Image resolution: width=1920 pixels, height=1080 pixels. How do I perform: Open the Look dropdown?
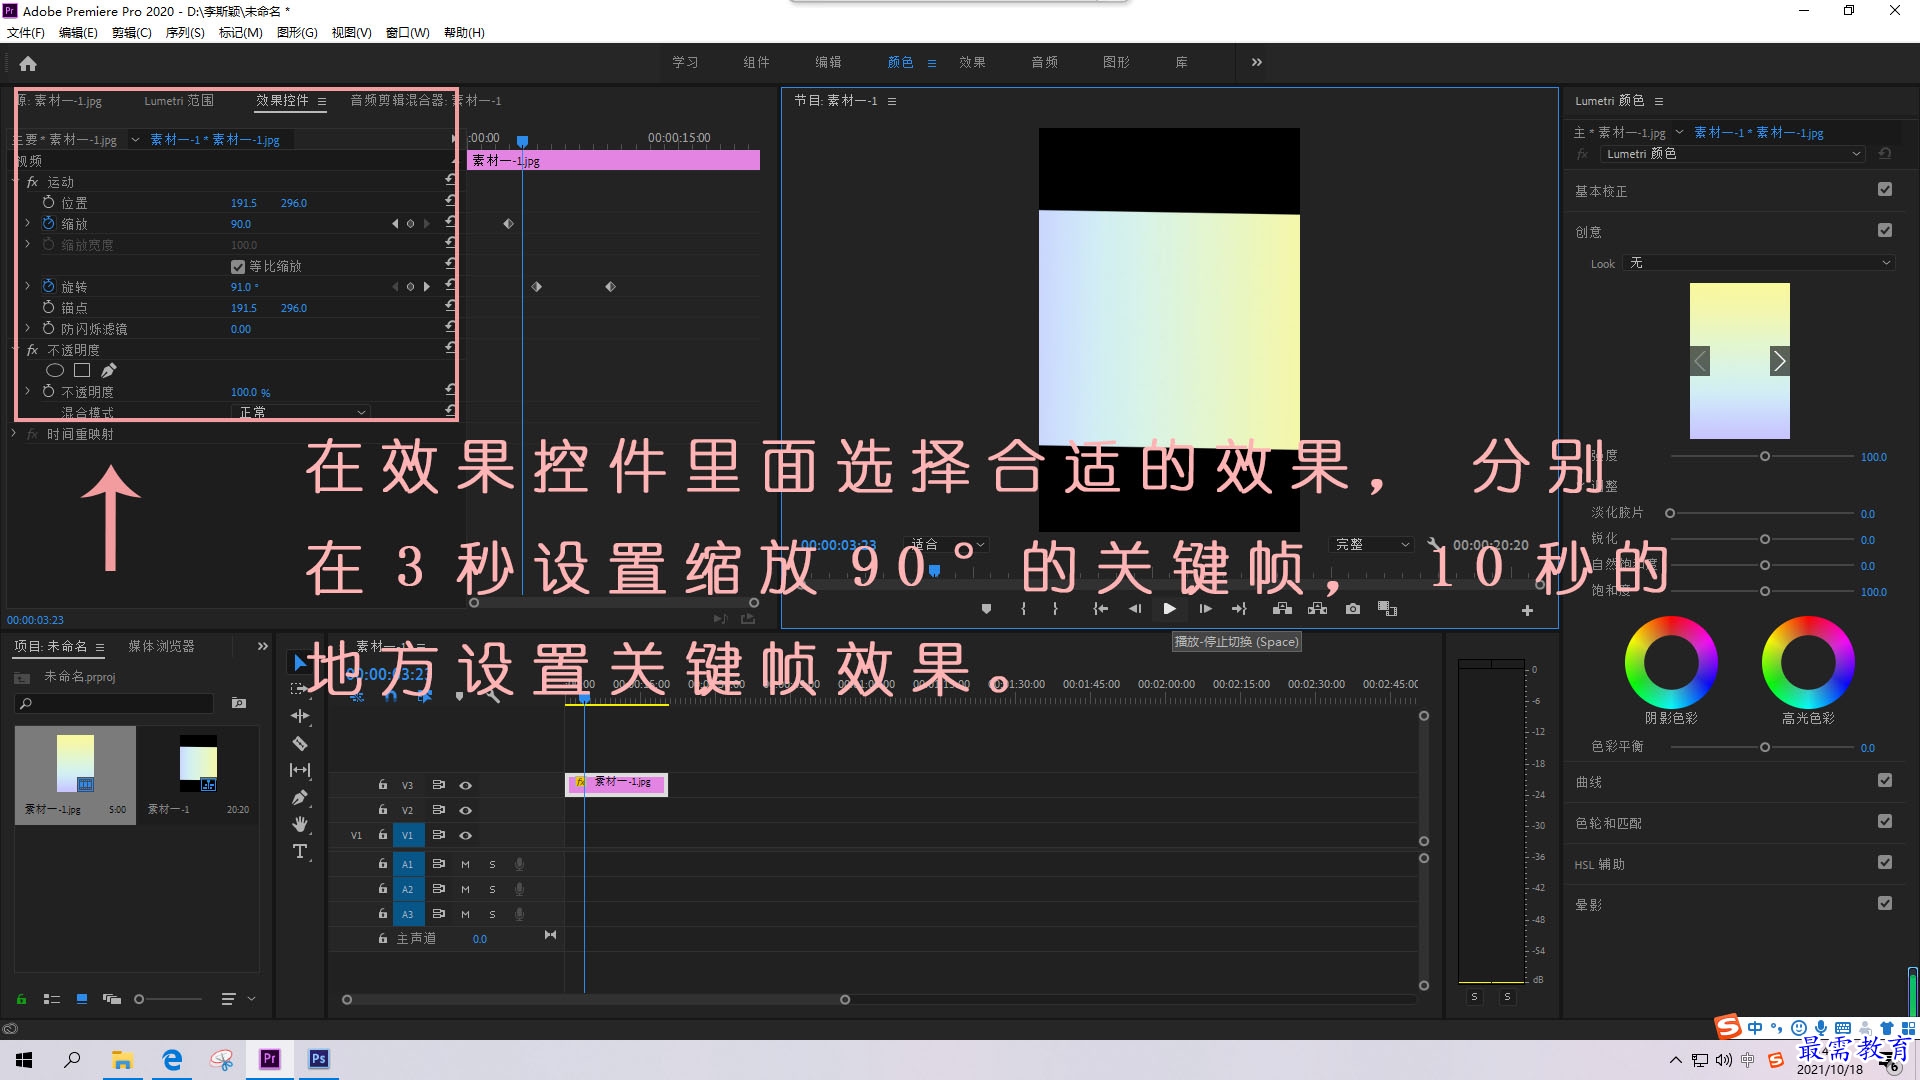pyautogui.click(x=1759, y=263)
